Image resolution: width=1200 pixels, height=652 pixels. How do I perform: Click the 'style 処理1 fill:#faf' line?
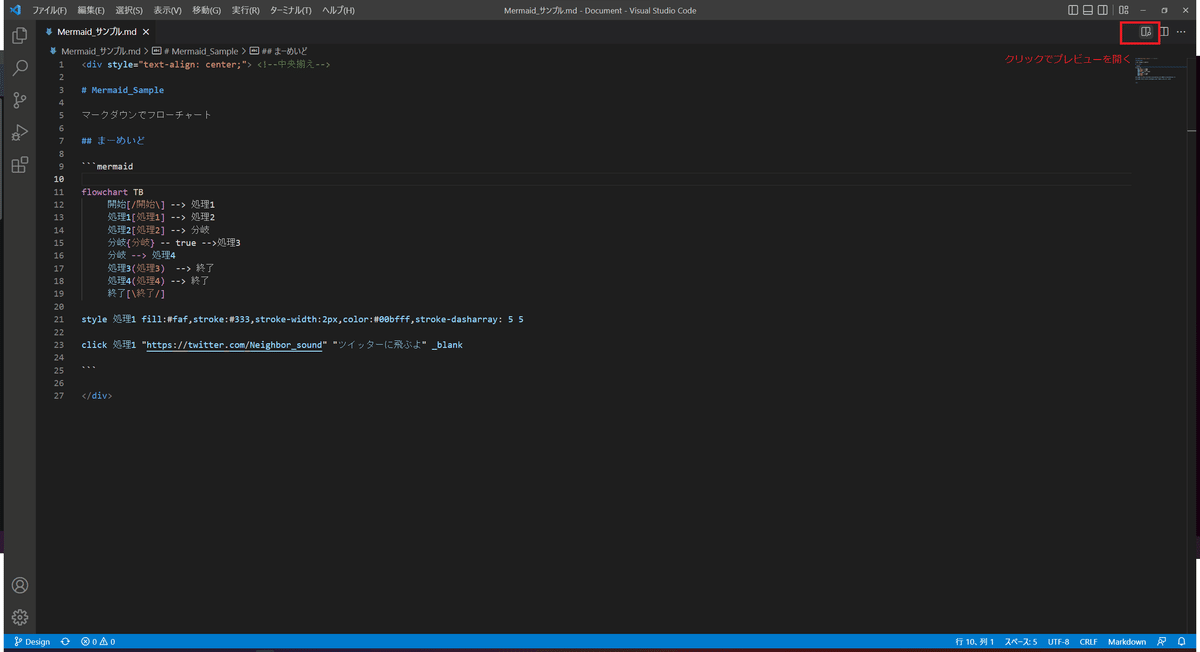(x=303, y=319)
